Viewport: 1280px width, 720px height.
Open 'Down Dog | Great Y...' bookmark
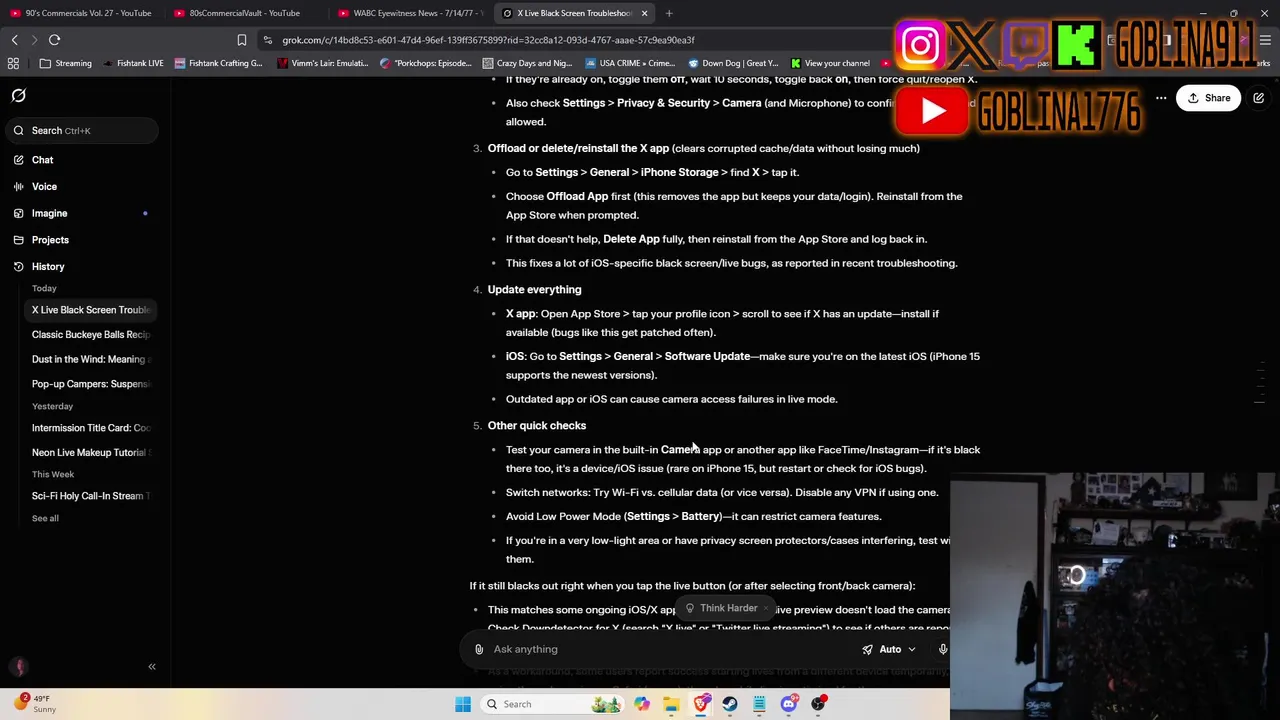(x=733, y=63)
